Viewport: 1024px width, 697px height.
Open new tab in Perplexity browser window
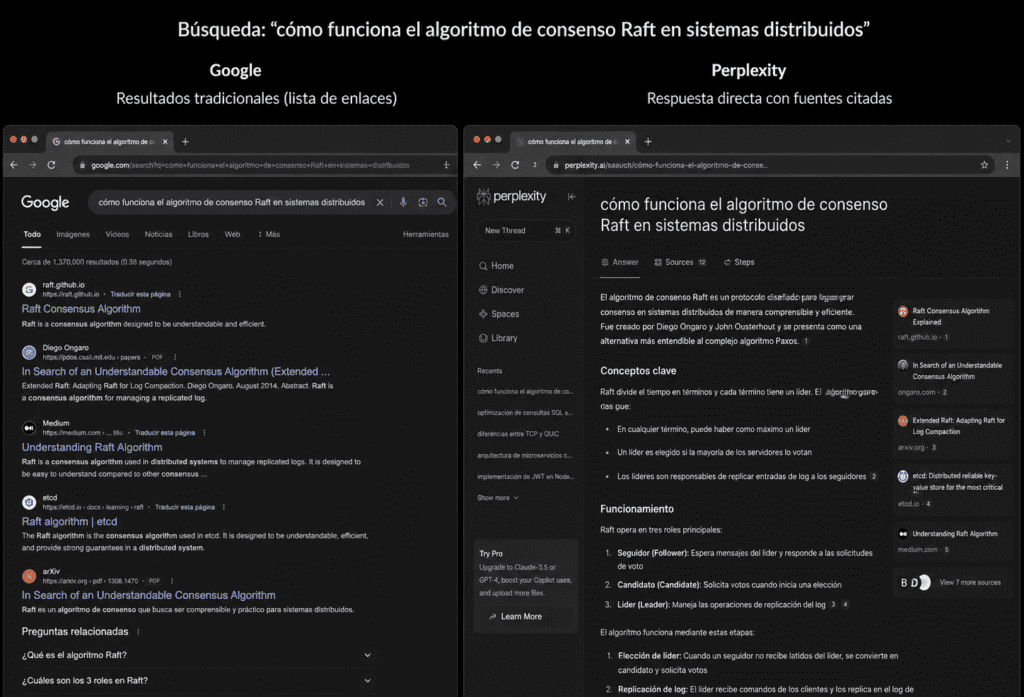coord(648,142)
